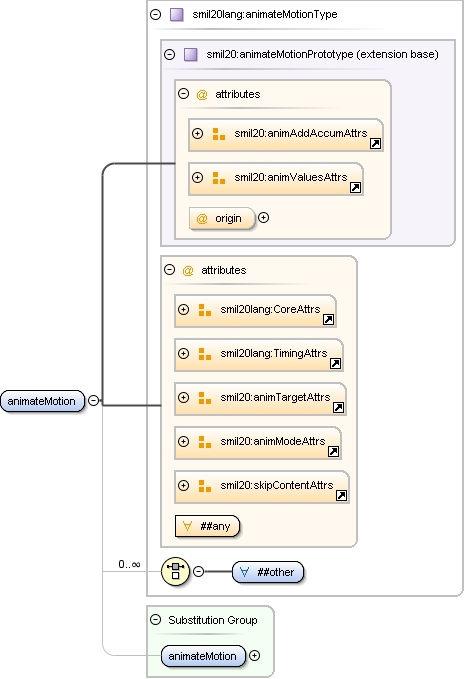Click the attribute group icon of TimingAttrs
Image resolution: width=465 pixels, height=679 pixels.
205,354
